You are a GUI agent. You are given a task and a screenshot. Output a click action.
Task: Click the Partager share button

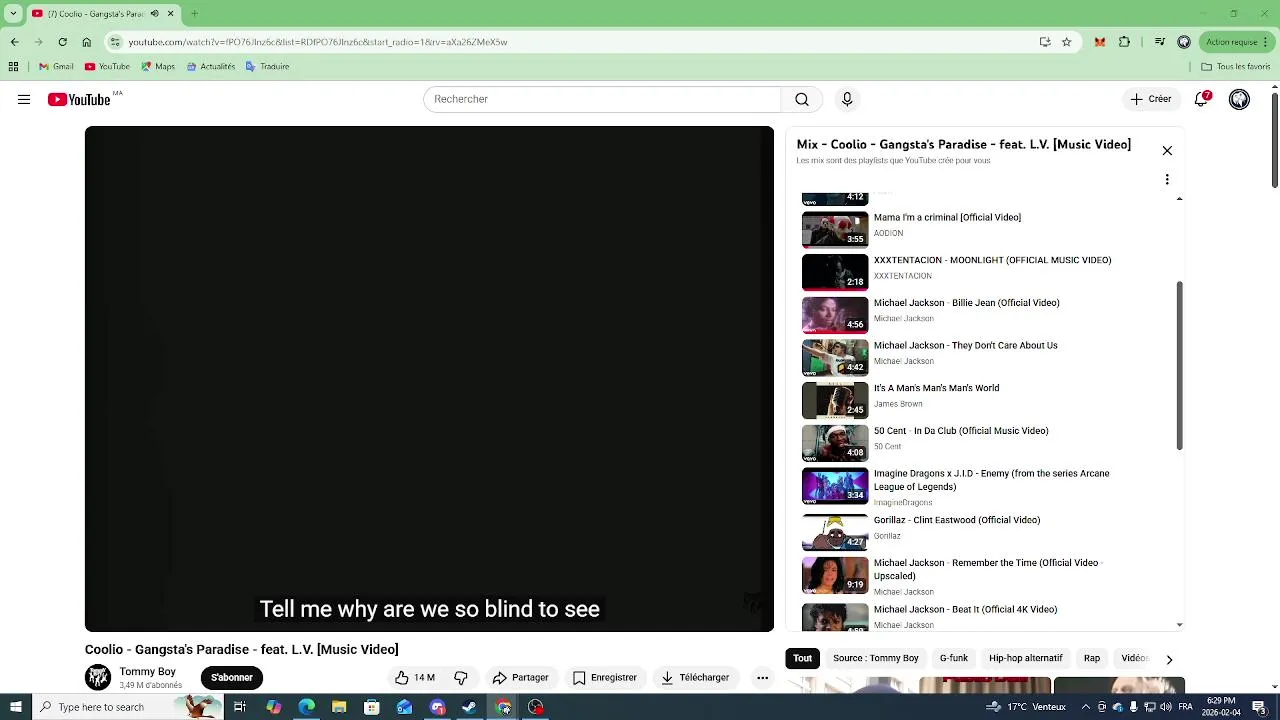(x=521, y=677)
